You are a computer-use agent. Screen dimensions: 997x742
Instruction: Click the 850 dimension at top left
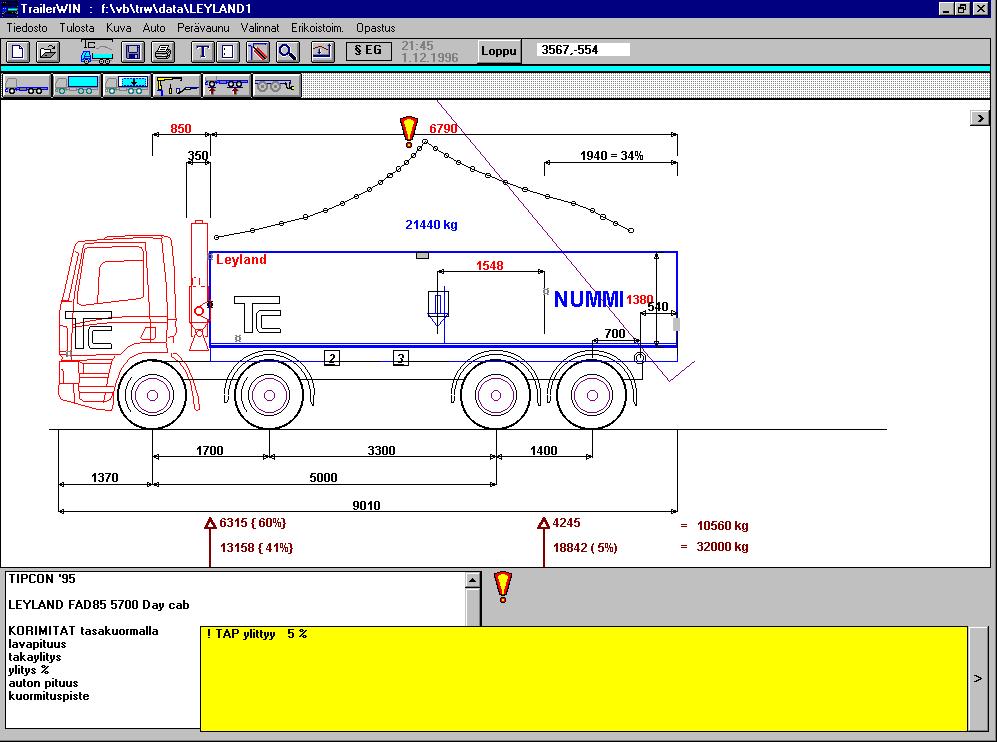(x=181, y=128)
